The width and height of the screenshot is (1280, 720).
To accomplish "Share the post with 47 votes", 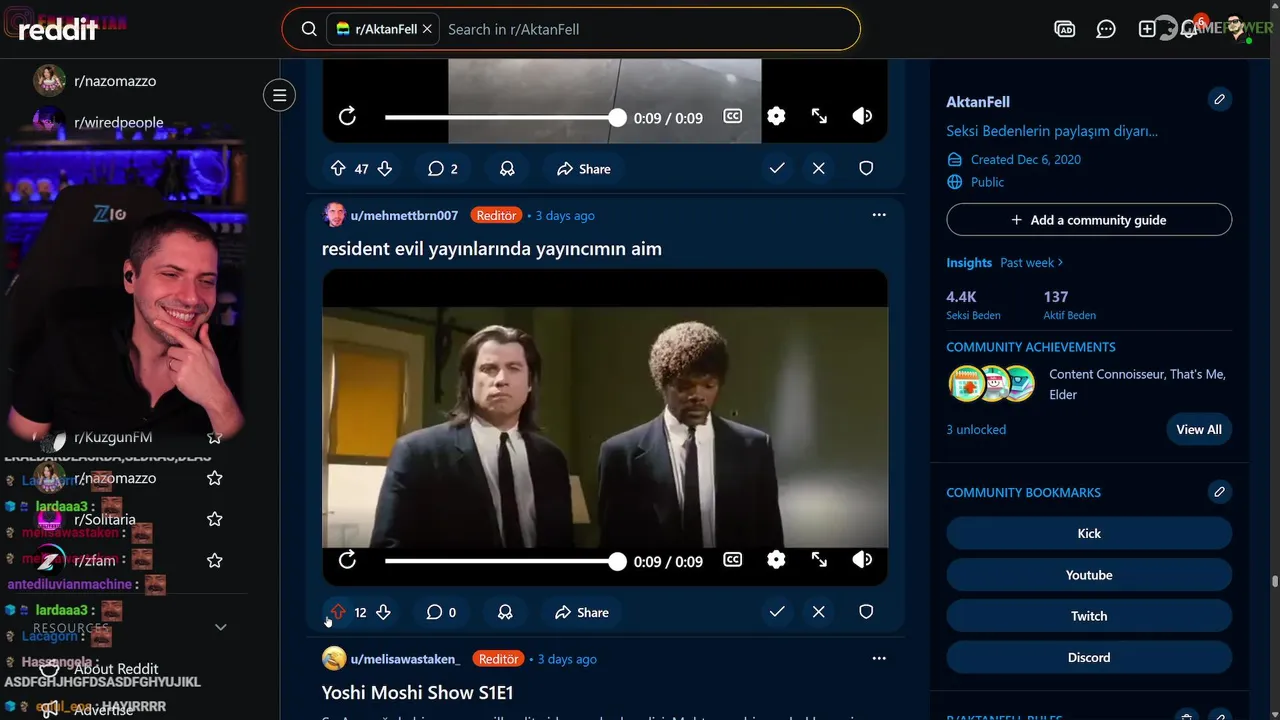I will coord(584,169).
